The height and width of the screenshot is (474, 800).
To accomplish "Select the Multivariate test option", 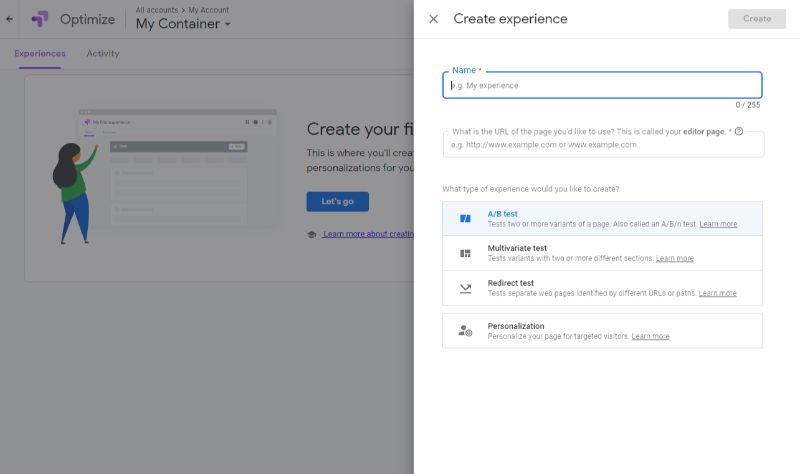I will click(602, 253).
